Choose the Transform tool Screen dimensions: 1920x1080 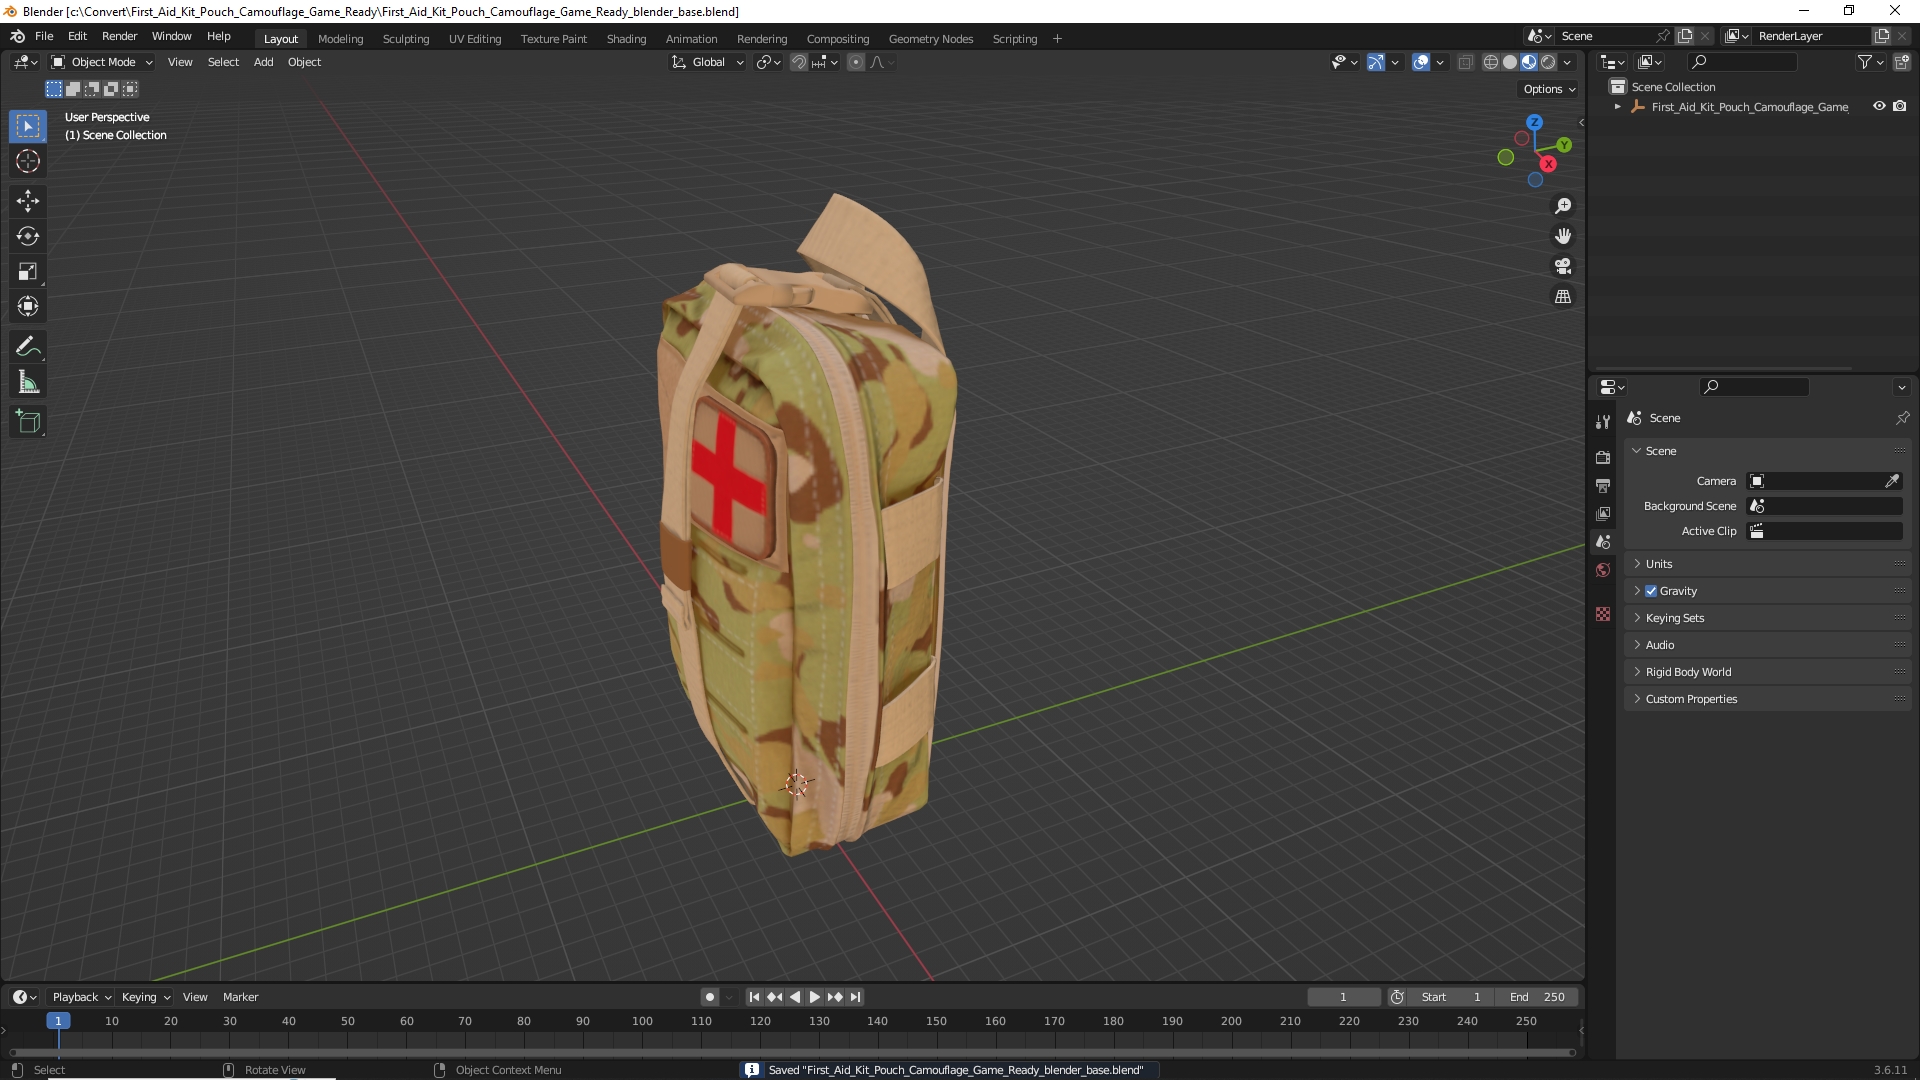tap(28, 306)
